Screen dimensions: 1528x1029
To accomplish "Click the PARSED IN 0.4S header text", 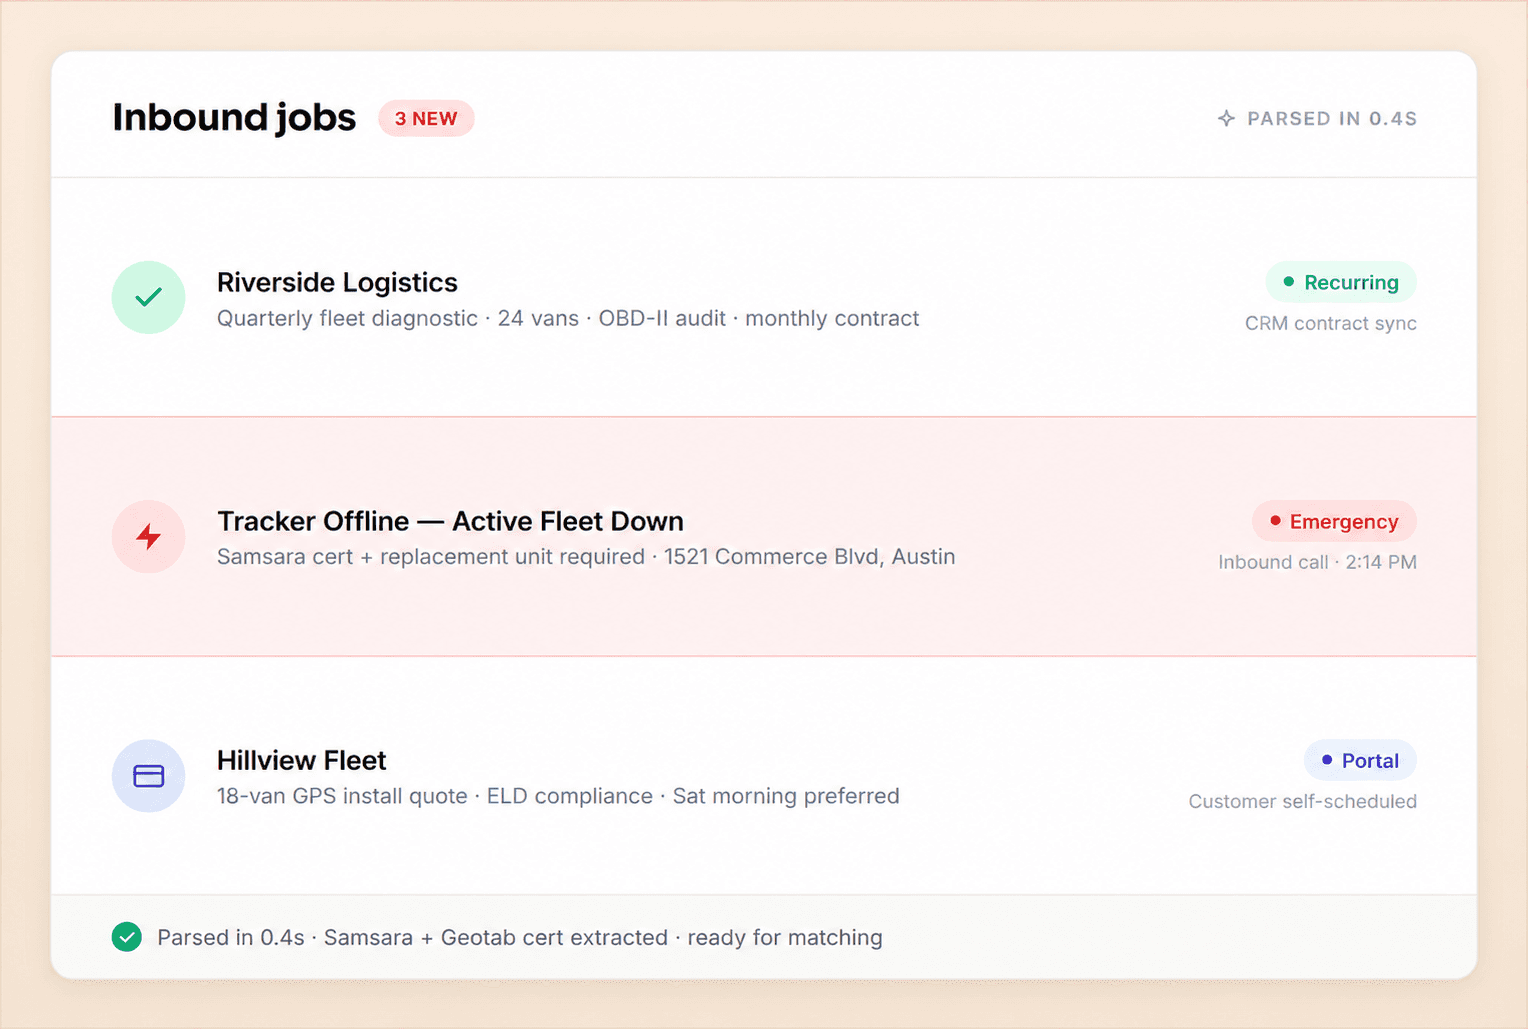I will coord(1332,119).
